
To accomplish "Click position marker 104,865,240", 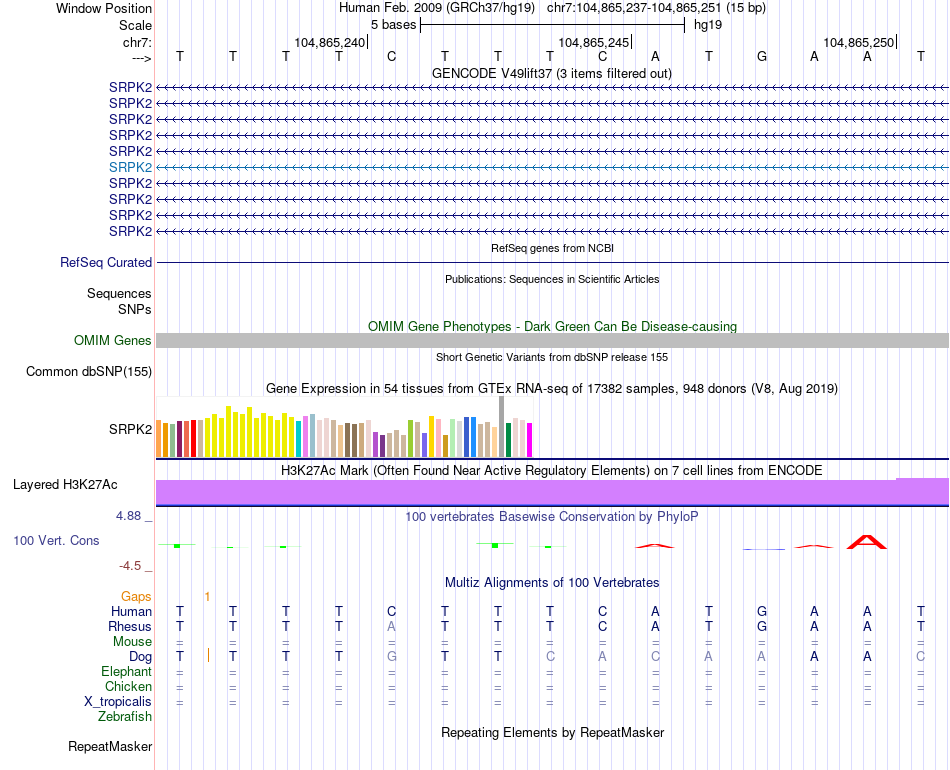I will (330, 42).
